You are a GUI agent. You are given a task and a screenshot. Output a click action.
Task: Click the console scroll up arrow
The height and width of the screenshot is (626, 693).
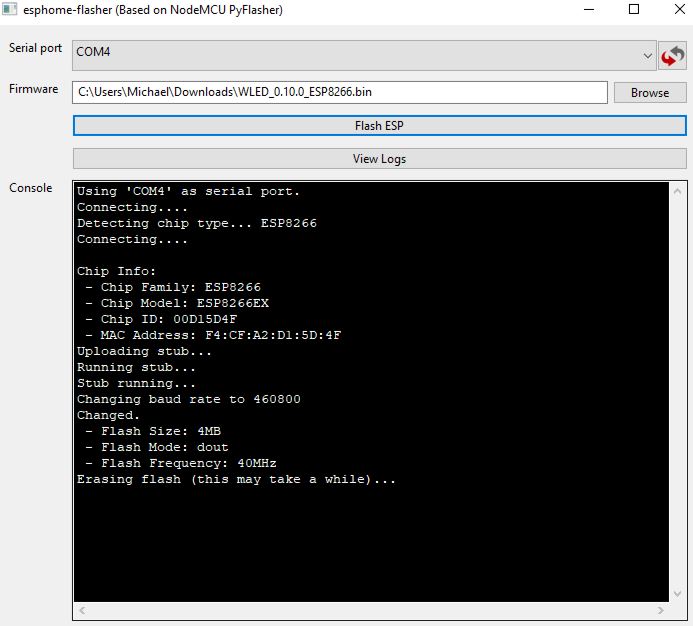tap(677, 191)
